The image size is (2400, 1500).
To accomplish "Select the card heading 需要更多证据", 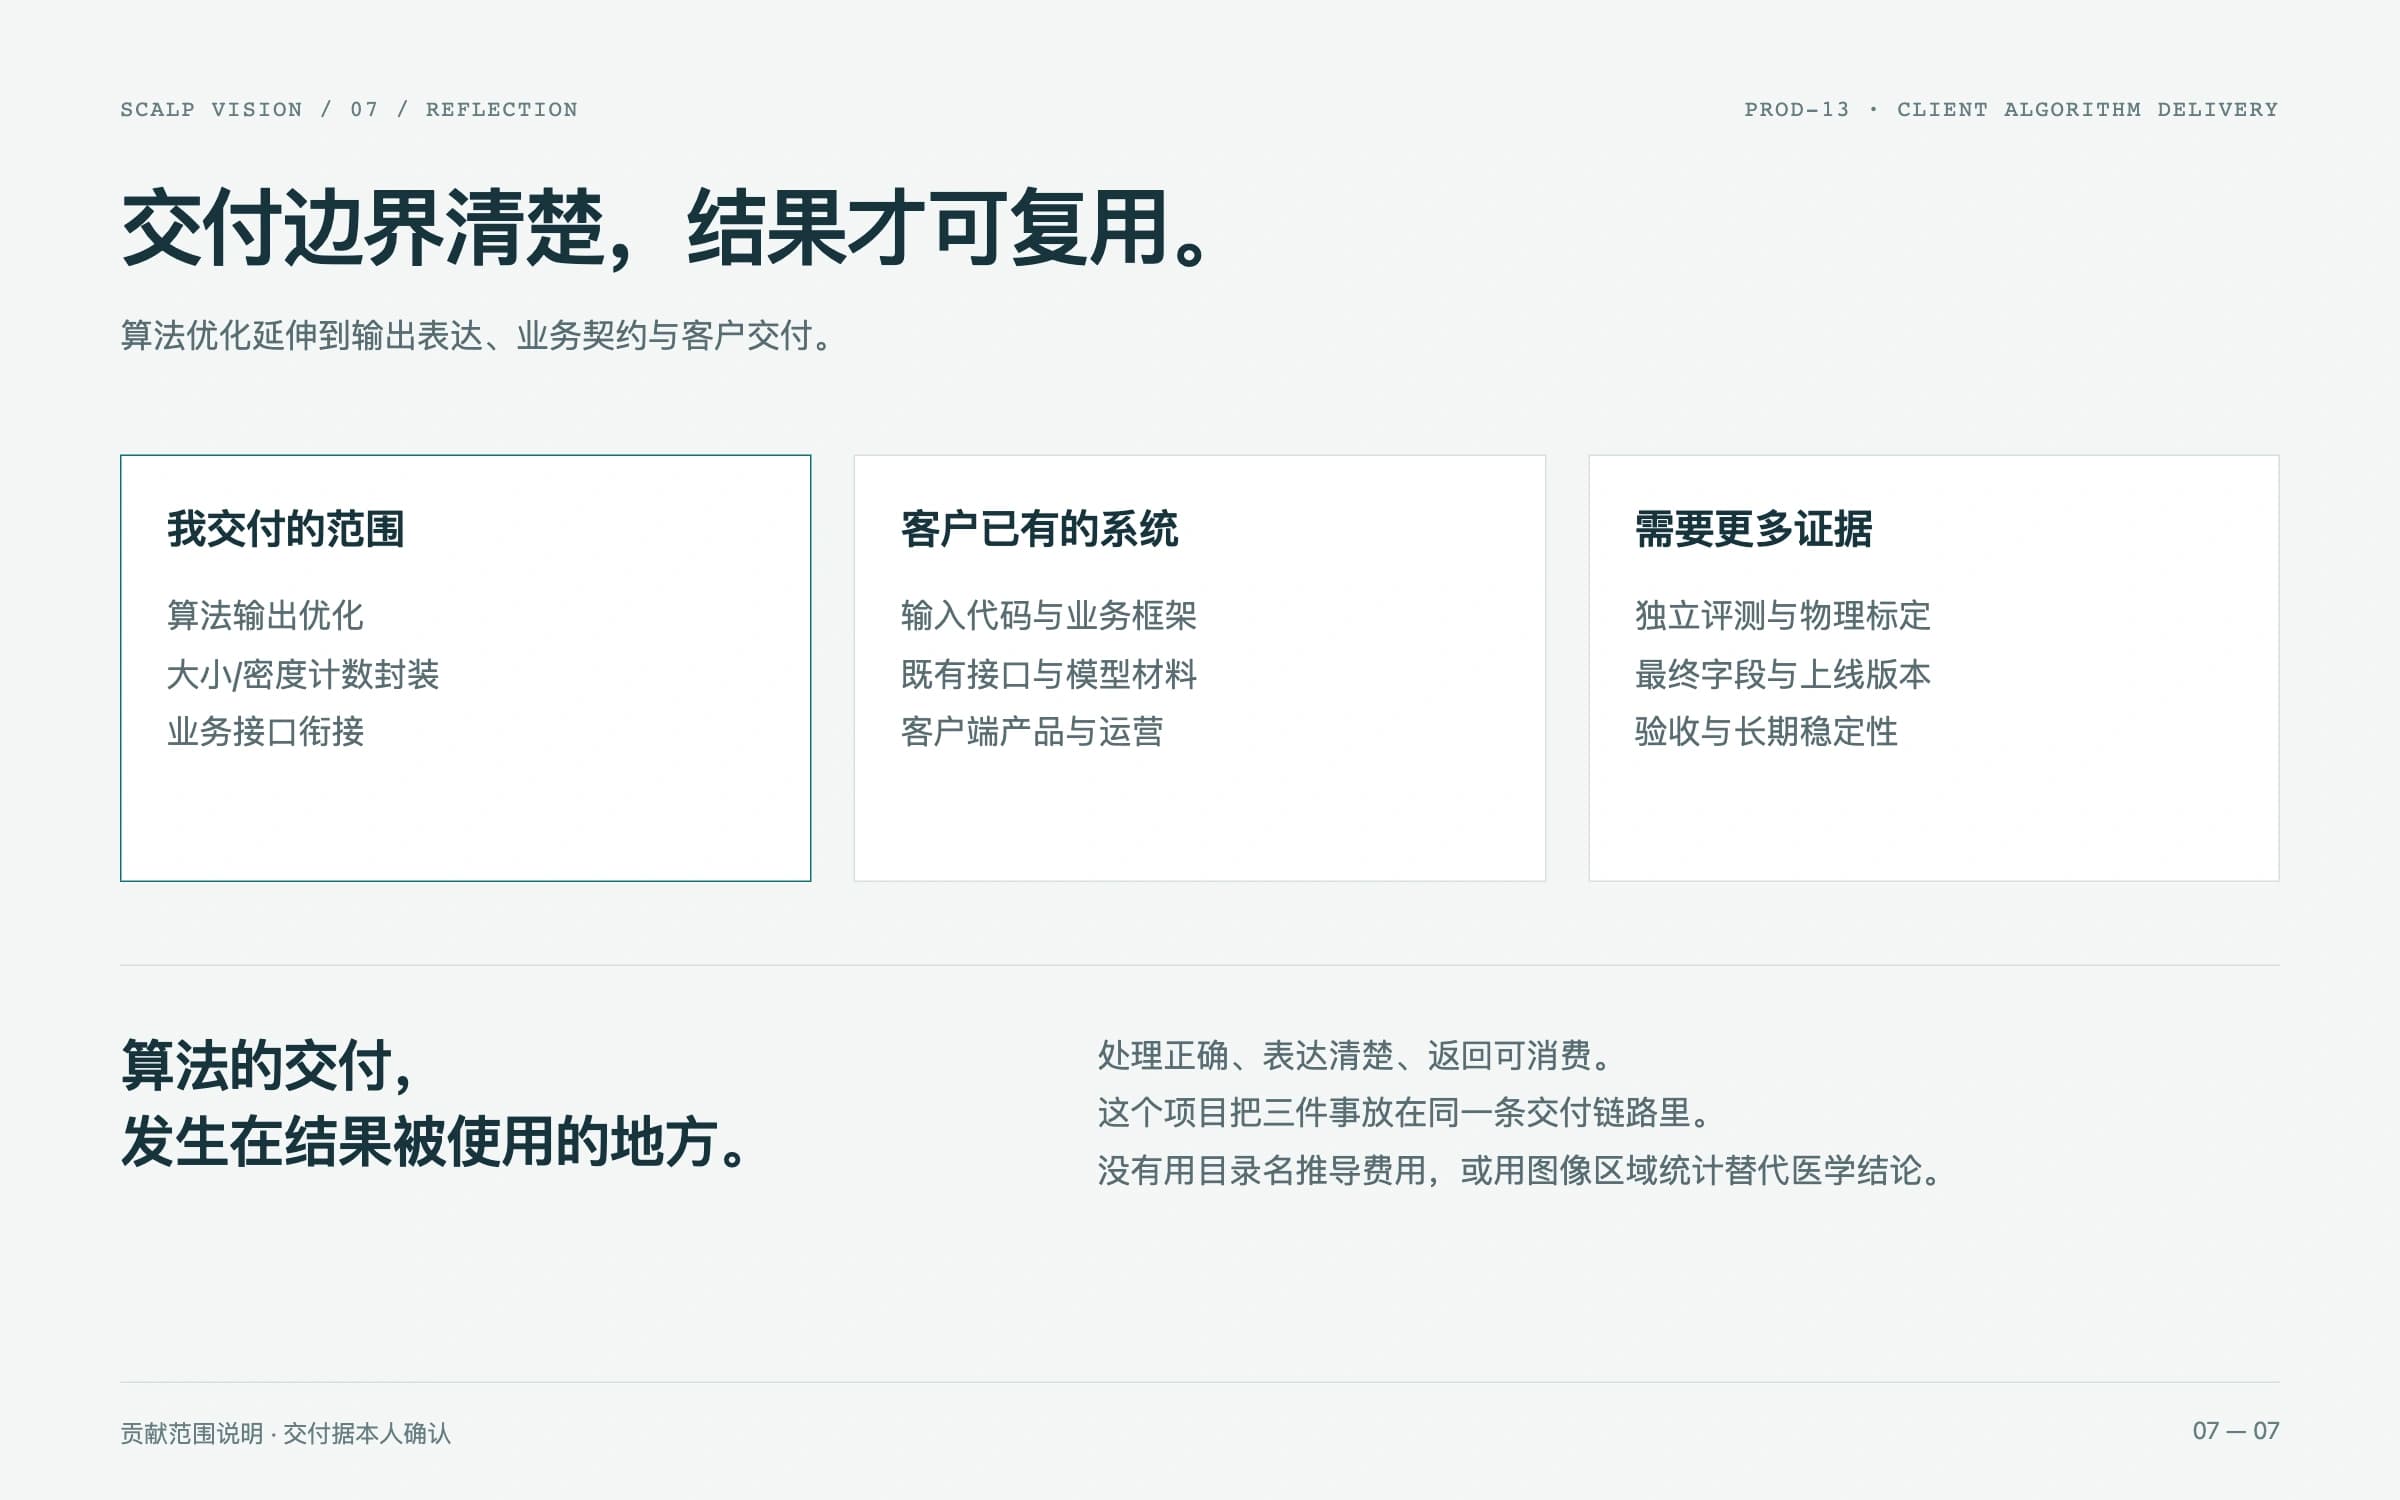I will [1753, 529].
